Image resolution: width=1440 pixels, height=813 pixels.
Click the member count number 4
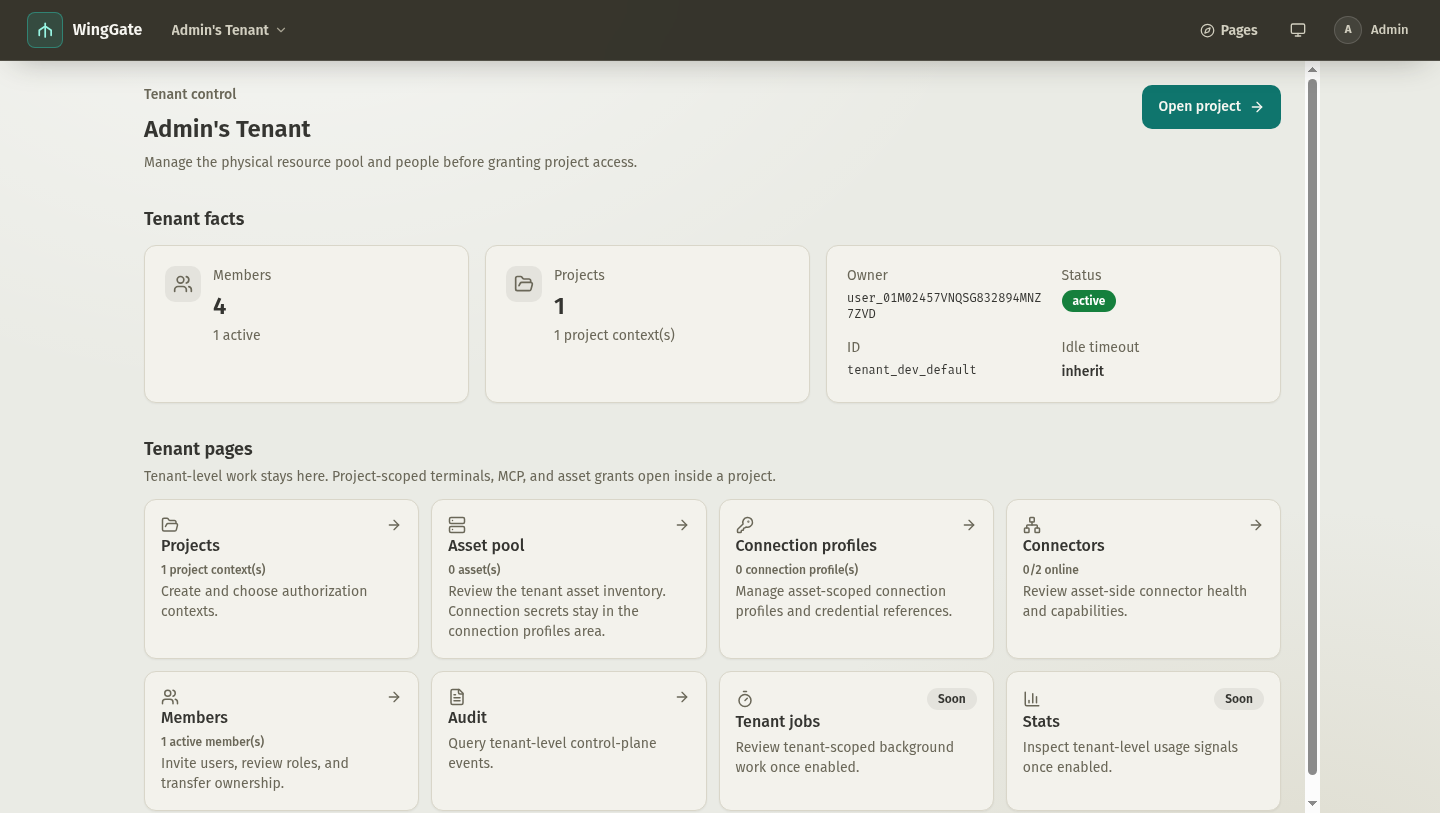[220, 306]
